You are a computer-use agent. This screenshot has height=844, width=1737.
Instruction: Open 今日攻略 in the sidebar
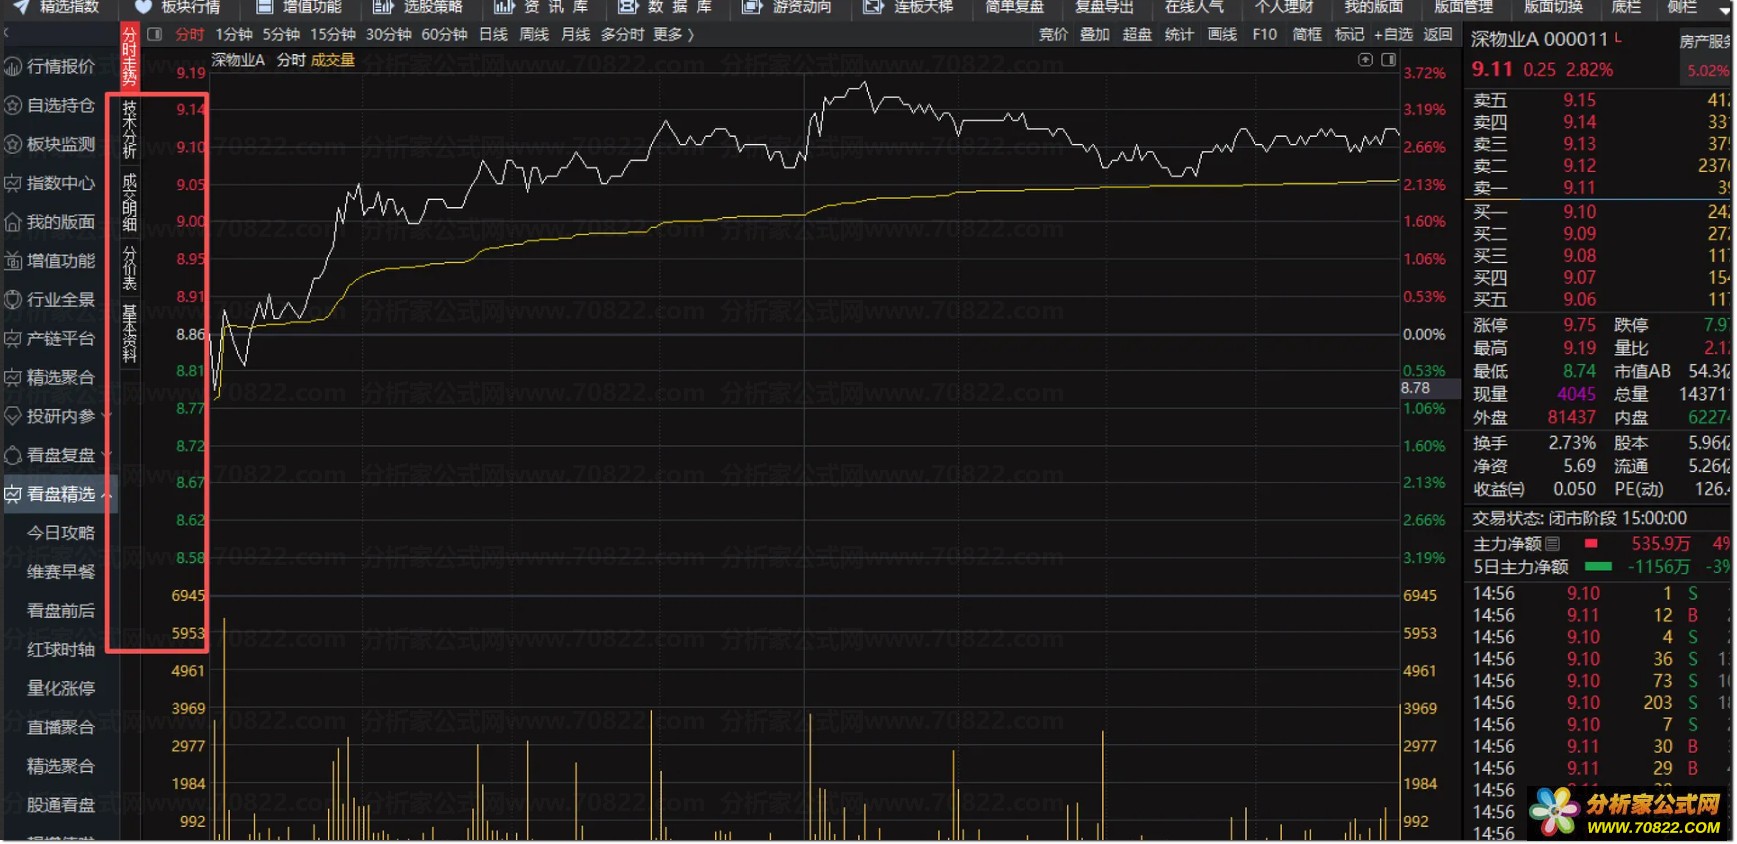pos(61,533)
